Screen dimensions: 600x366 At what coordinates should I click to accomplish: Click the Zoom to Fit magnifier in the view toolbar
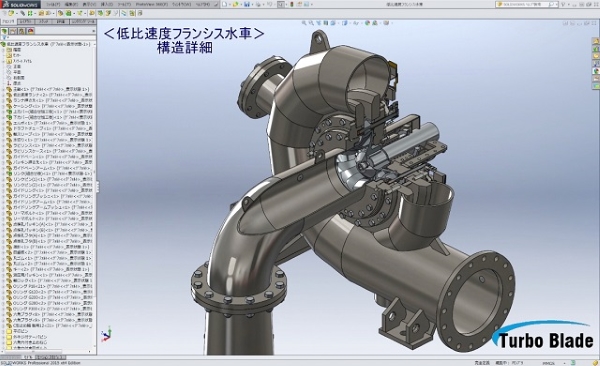[x=304, y=23]
